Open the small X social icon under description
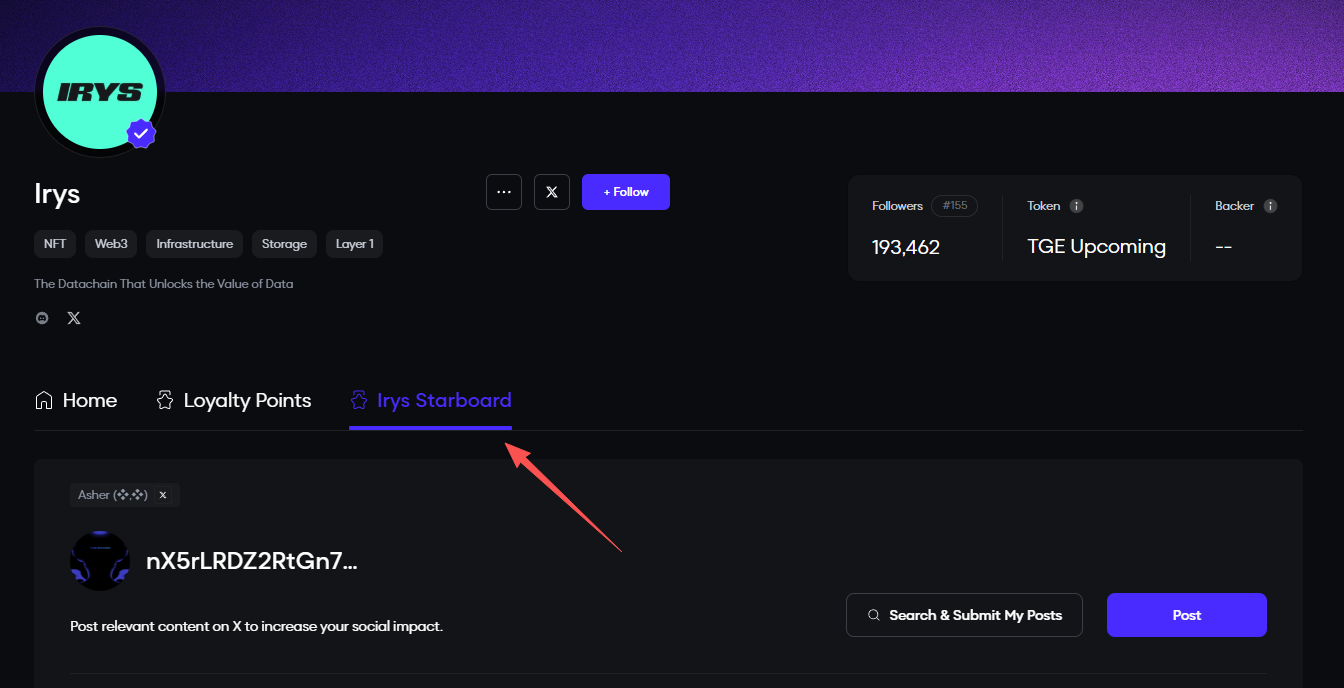1344x688 pixels. pyautogui.click(x=74, y=318)
